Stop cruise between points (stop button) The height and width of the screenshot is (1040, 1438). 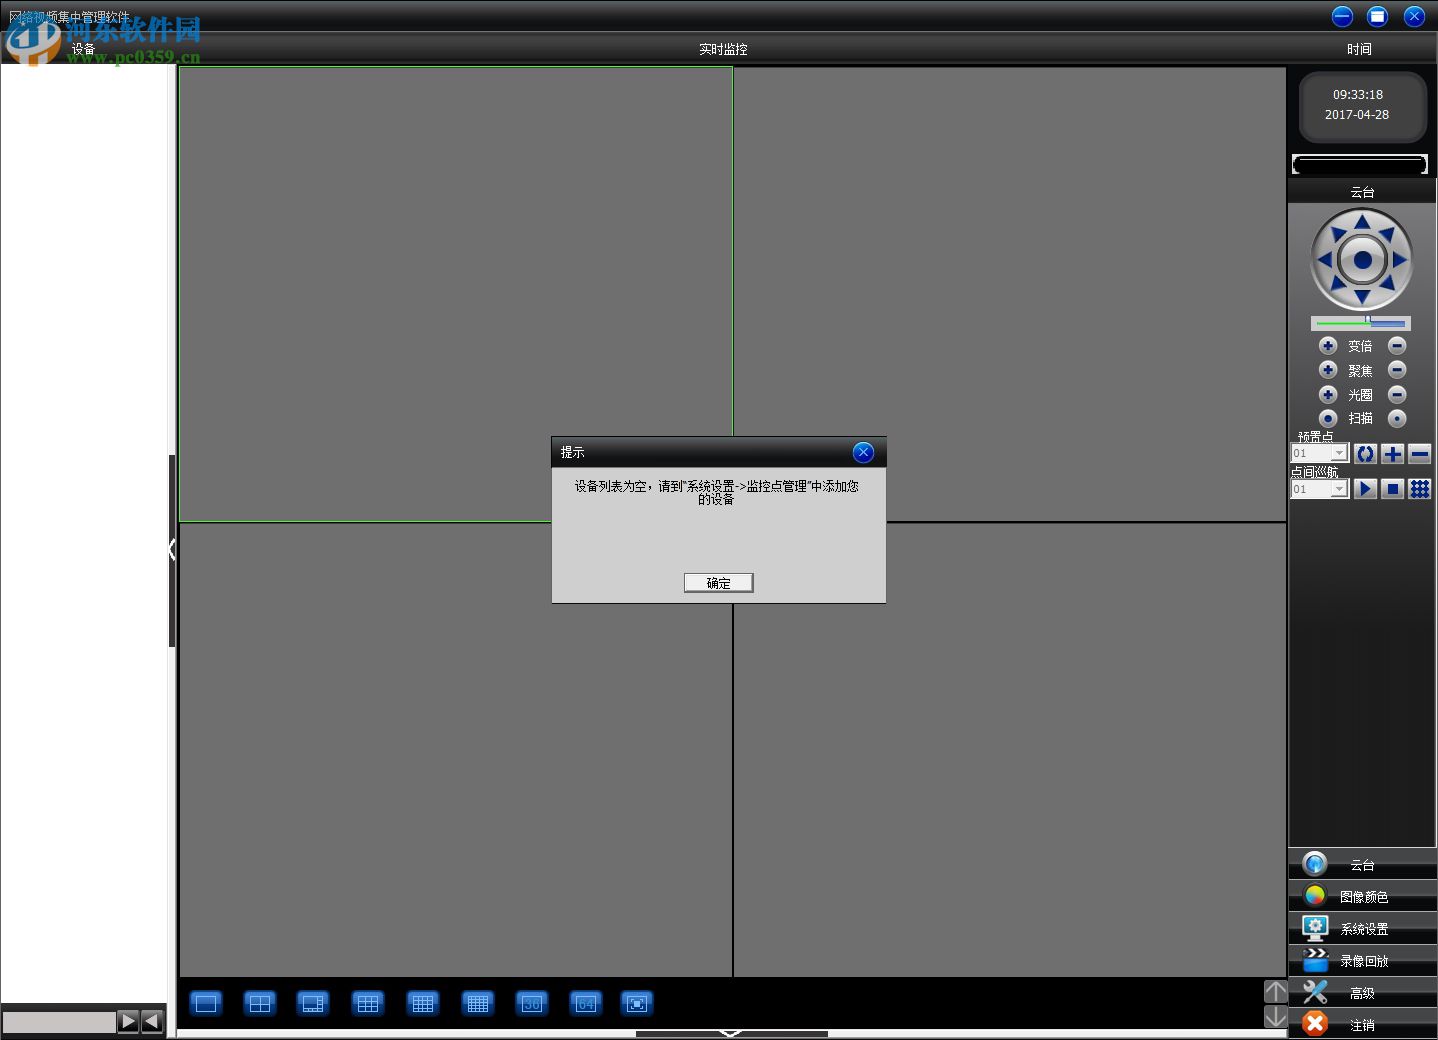click(x=1392, y=489)
